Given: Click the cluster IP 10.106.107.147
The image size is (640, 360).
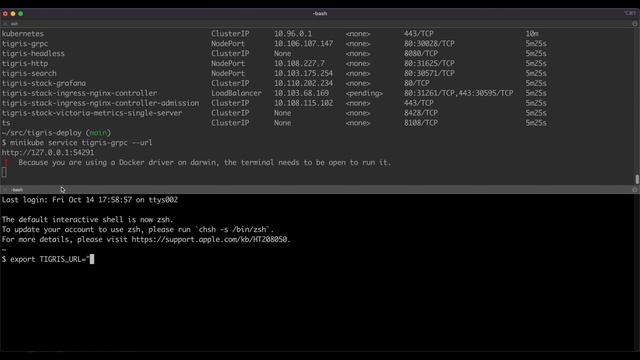Looking at the screenshot, I should coord(303,44).
